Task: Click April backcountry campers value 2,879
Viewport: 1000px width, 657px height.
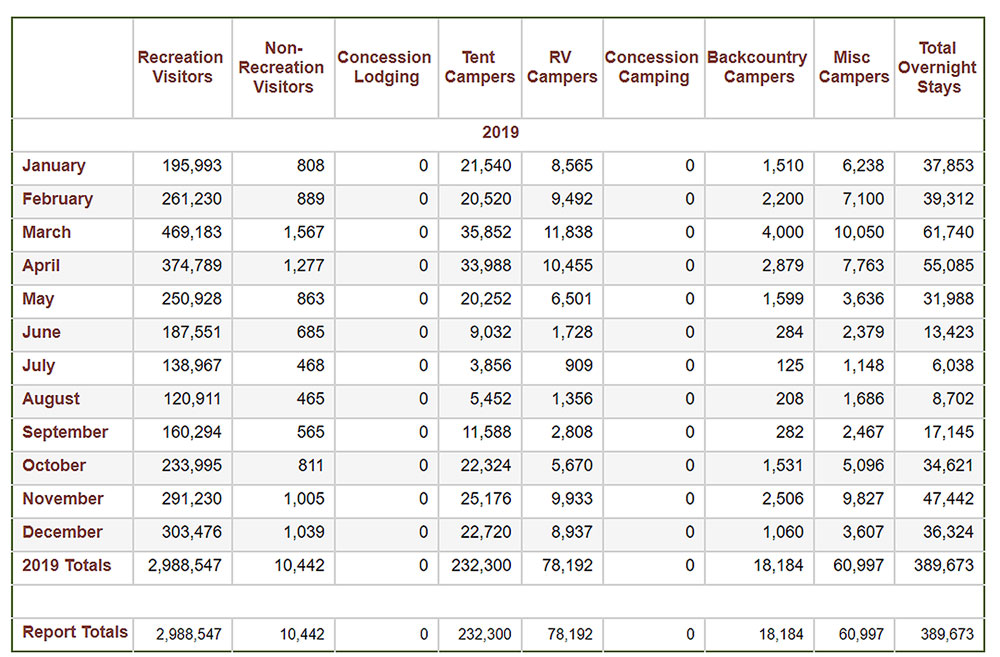Action: tap(783, 266)
